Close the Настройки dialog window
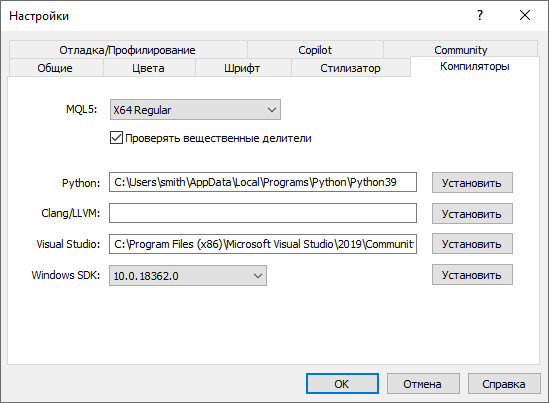The width and height of the screenshot is (549, 403). 525,15
